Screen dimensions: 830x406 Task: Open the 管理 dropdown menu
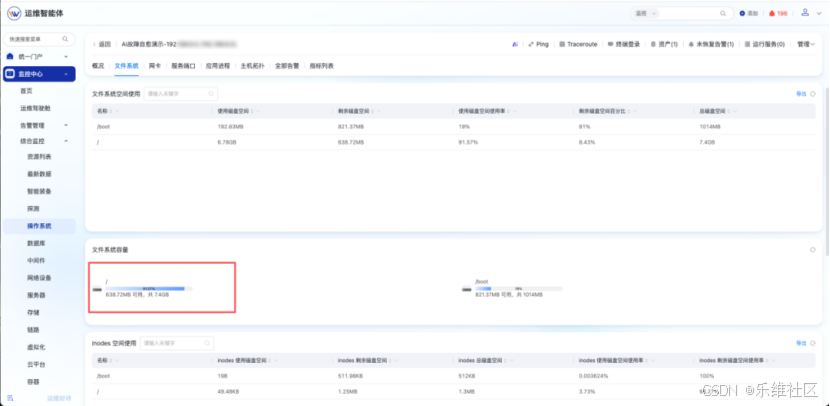pos(806,44)
